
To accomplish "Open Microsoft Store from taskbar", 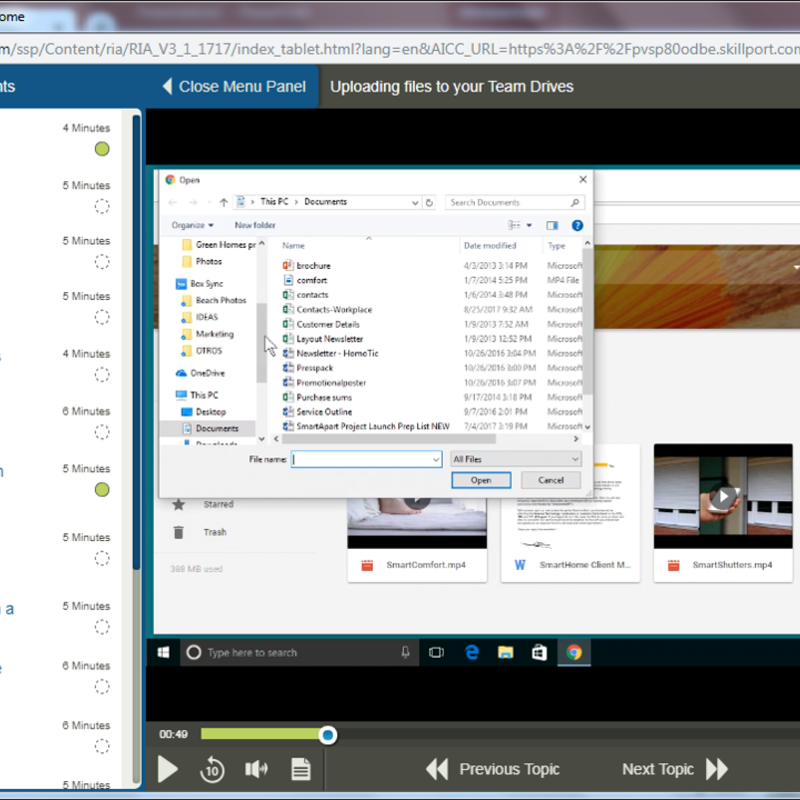I will pyautogui.click(x=540, y=653).
